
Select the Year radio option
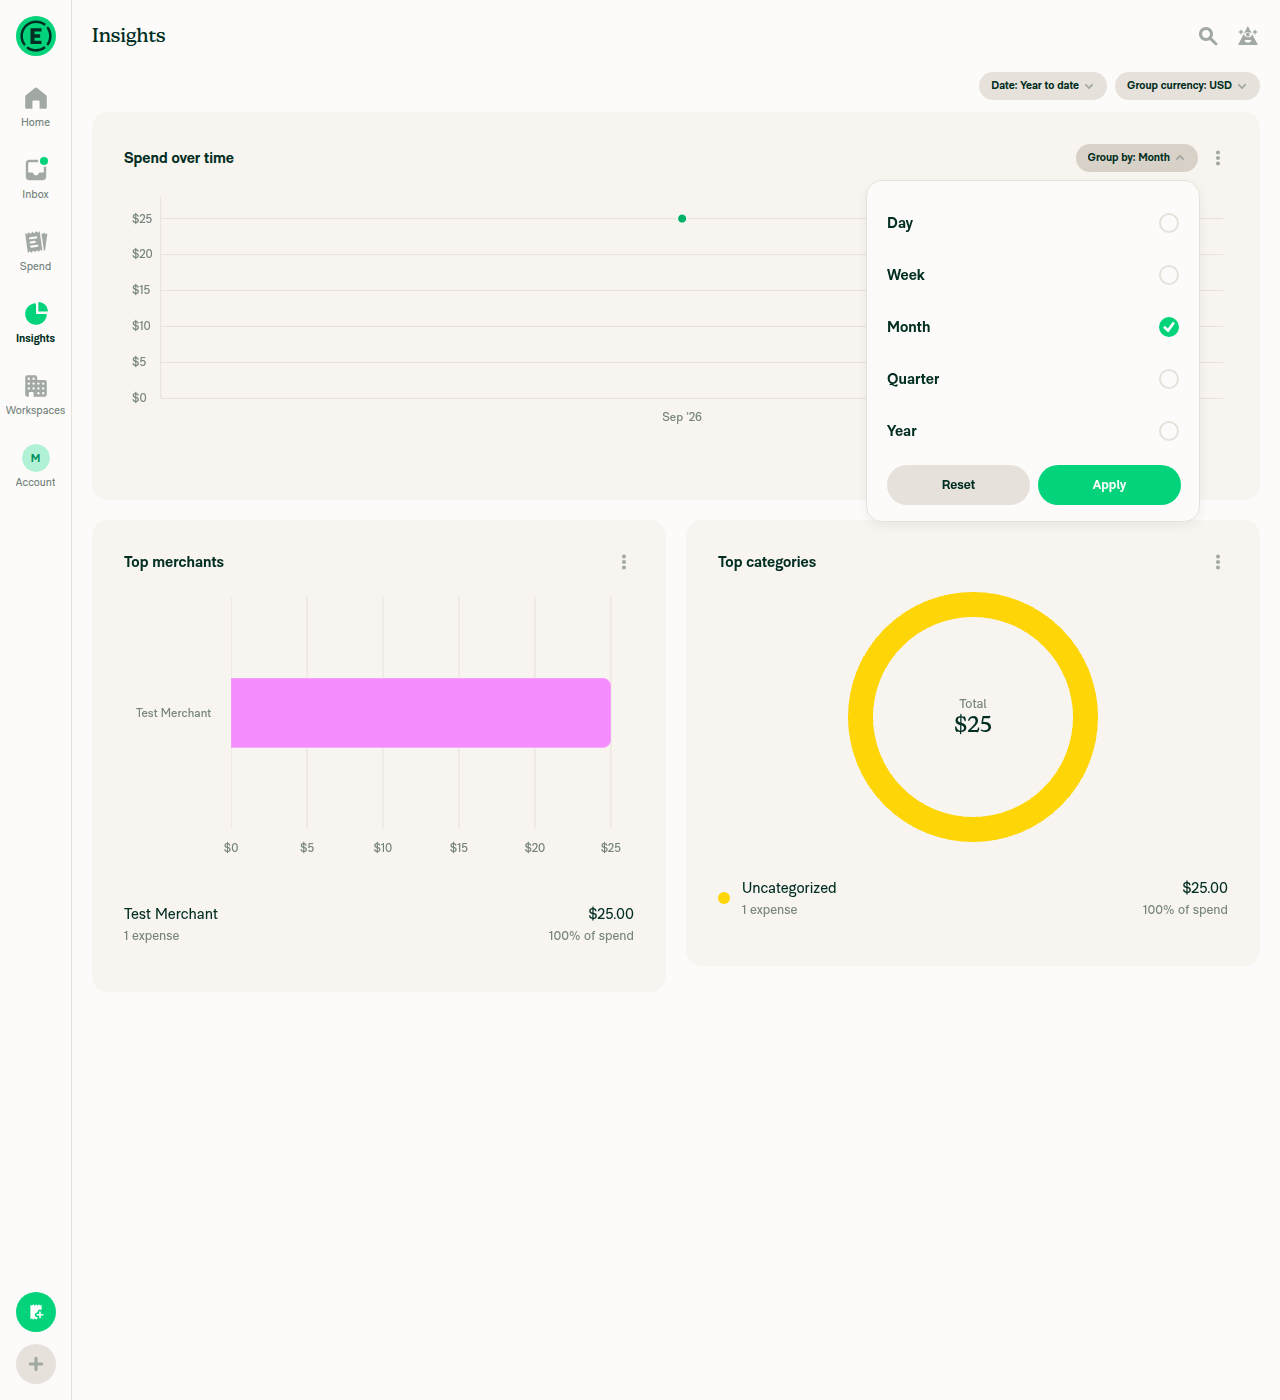click(x=1169, y=431)
